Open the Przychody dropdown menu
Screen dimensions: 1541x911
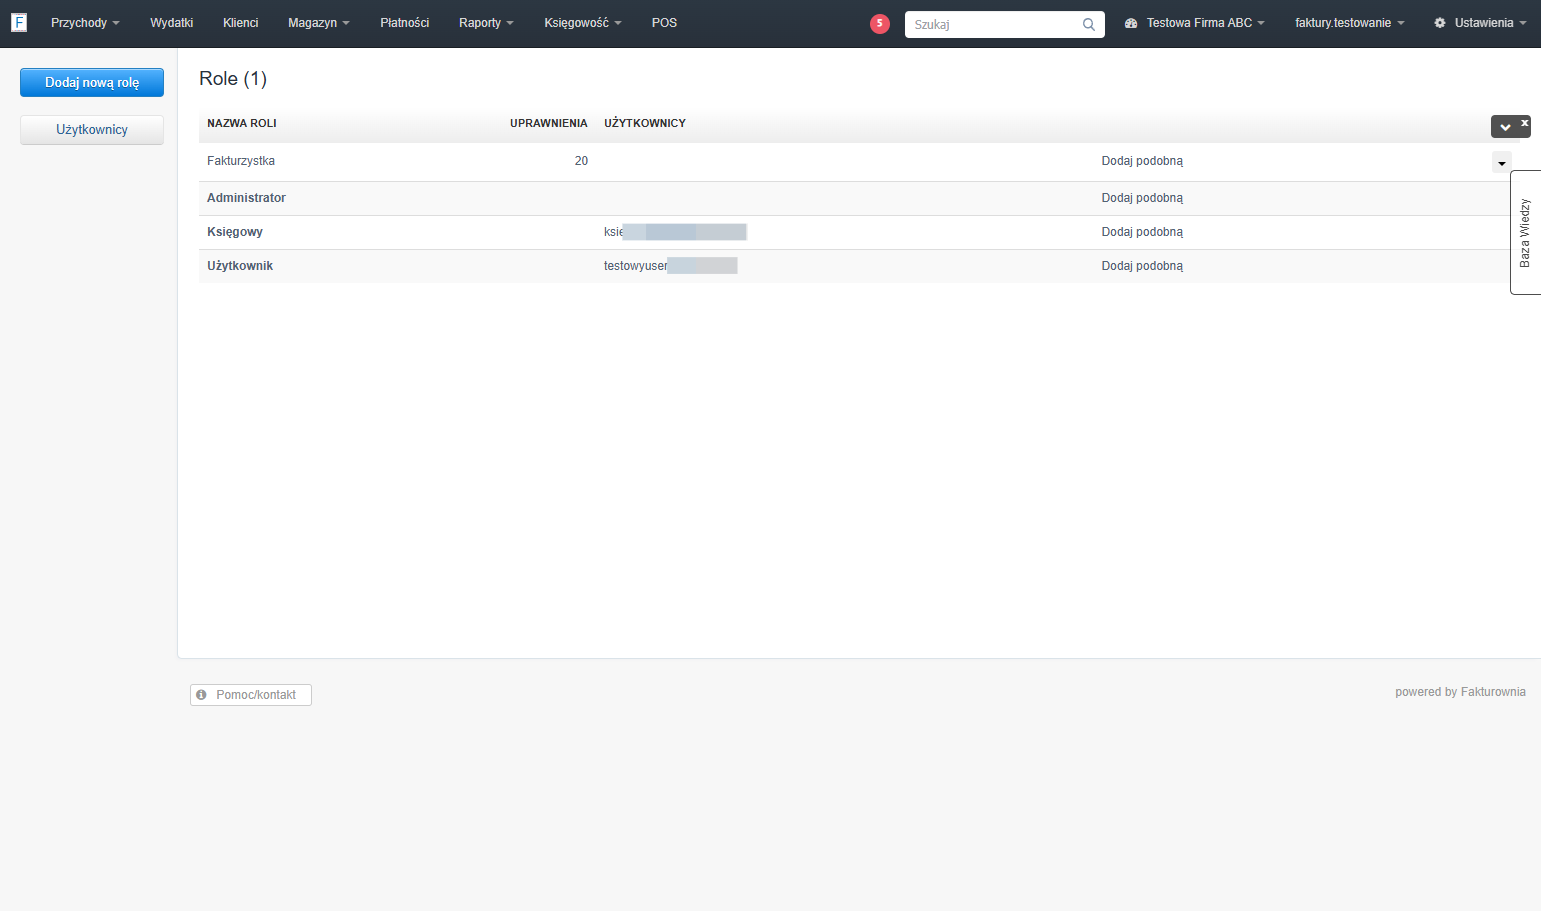click(85, 23)
